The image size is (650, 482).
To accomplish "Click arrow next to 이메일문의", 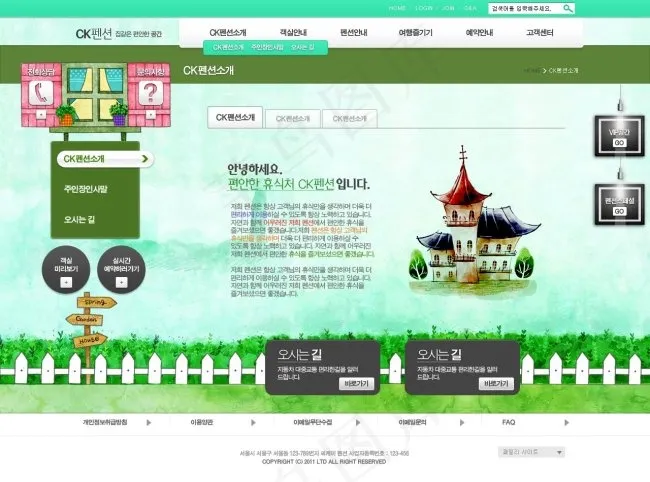I will tap(462, 423).
